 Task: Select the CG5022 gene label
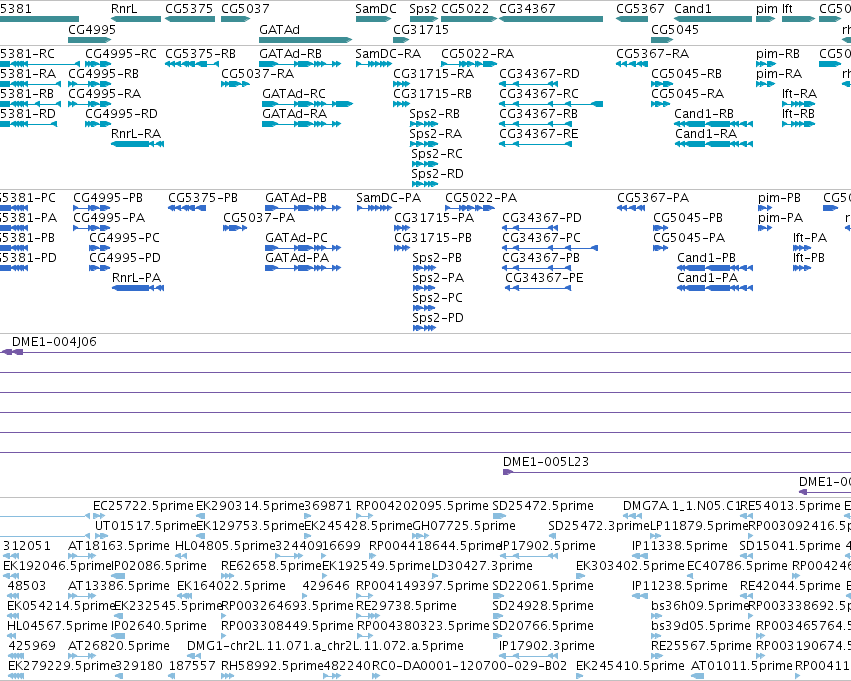[x=465, y=9]
